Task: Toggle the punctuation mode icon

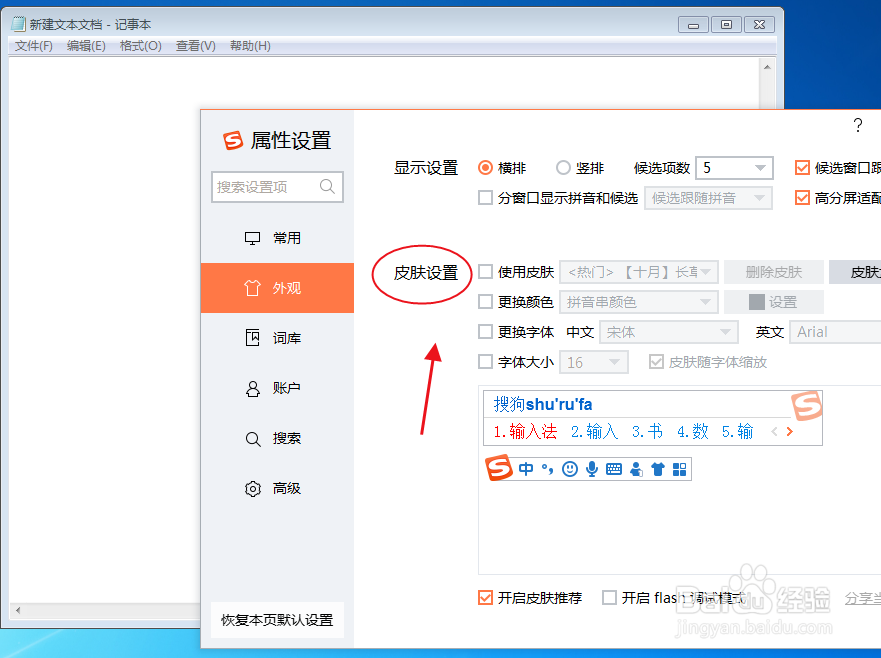Action: tap(547, 469)
